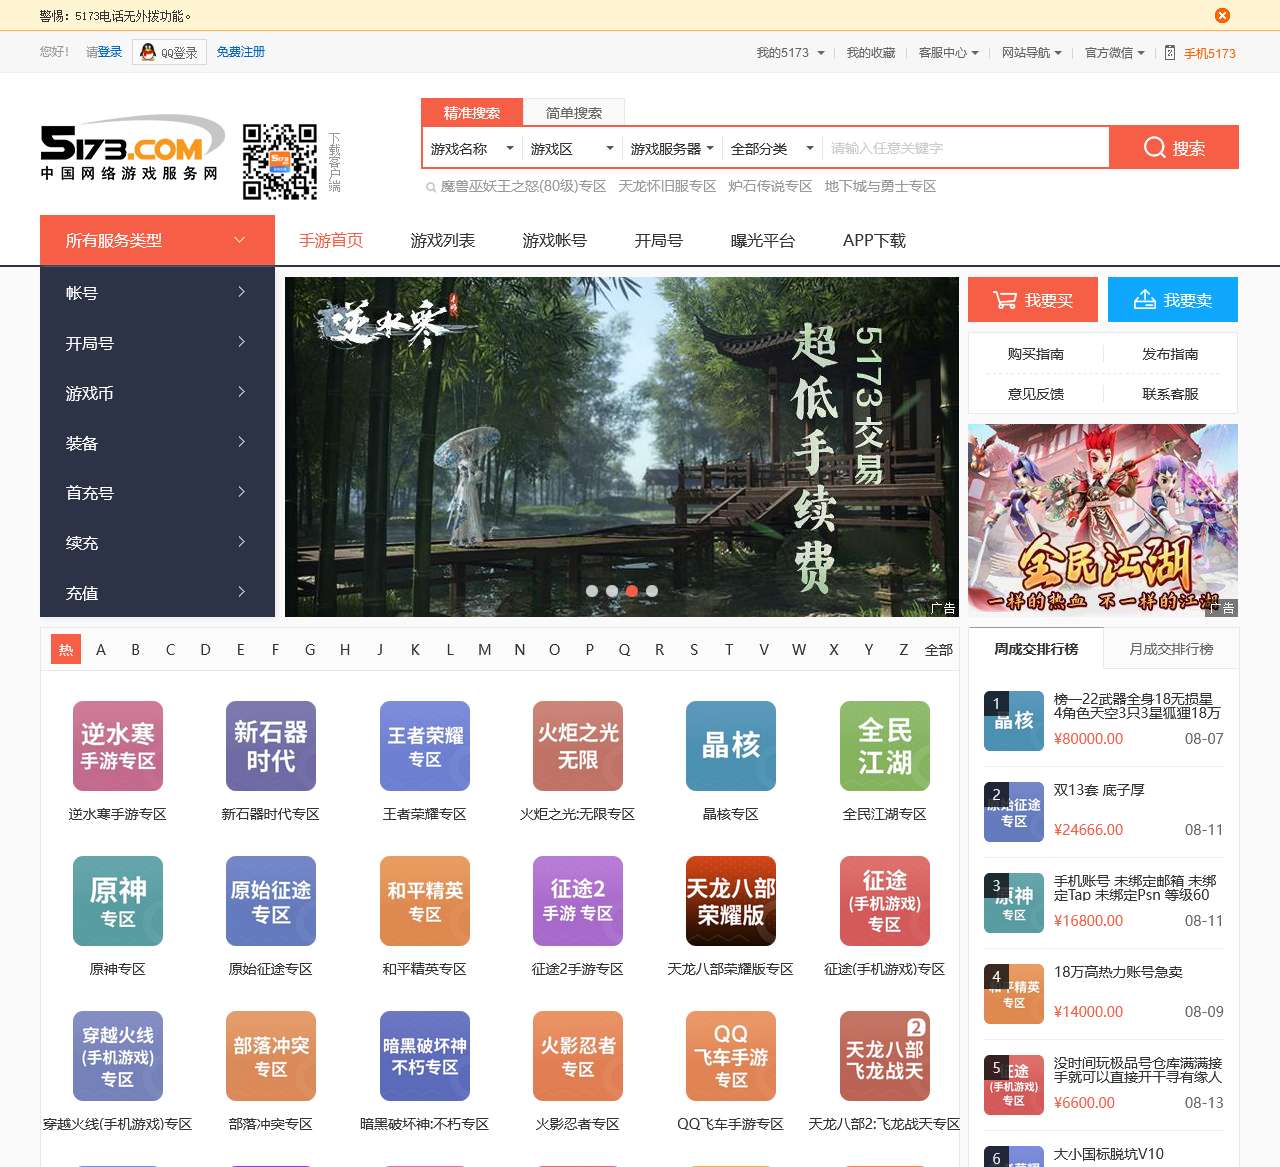This screenshot has height=1167, width=1280.
Task: Open the 天龙八部荣耀版 game icon
Action: [x=731, y=901]
